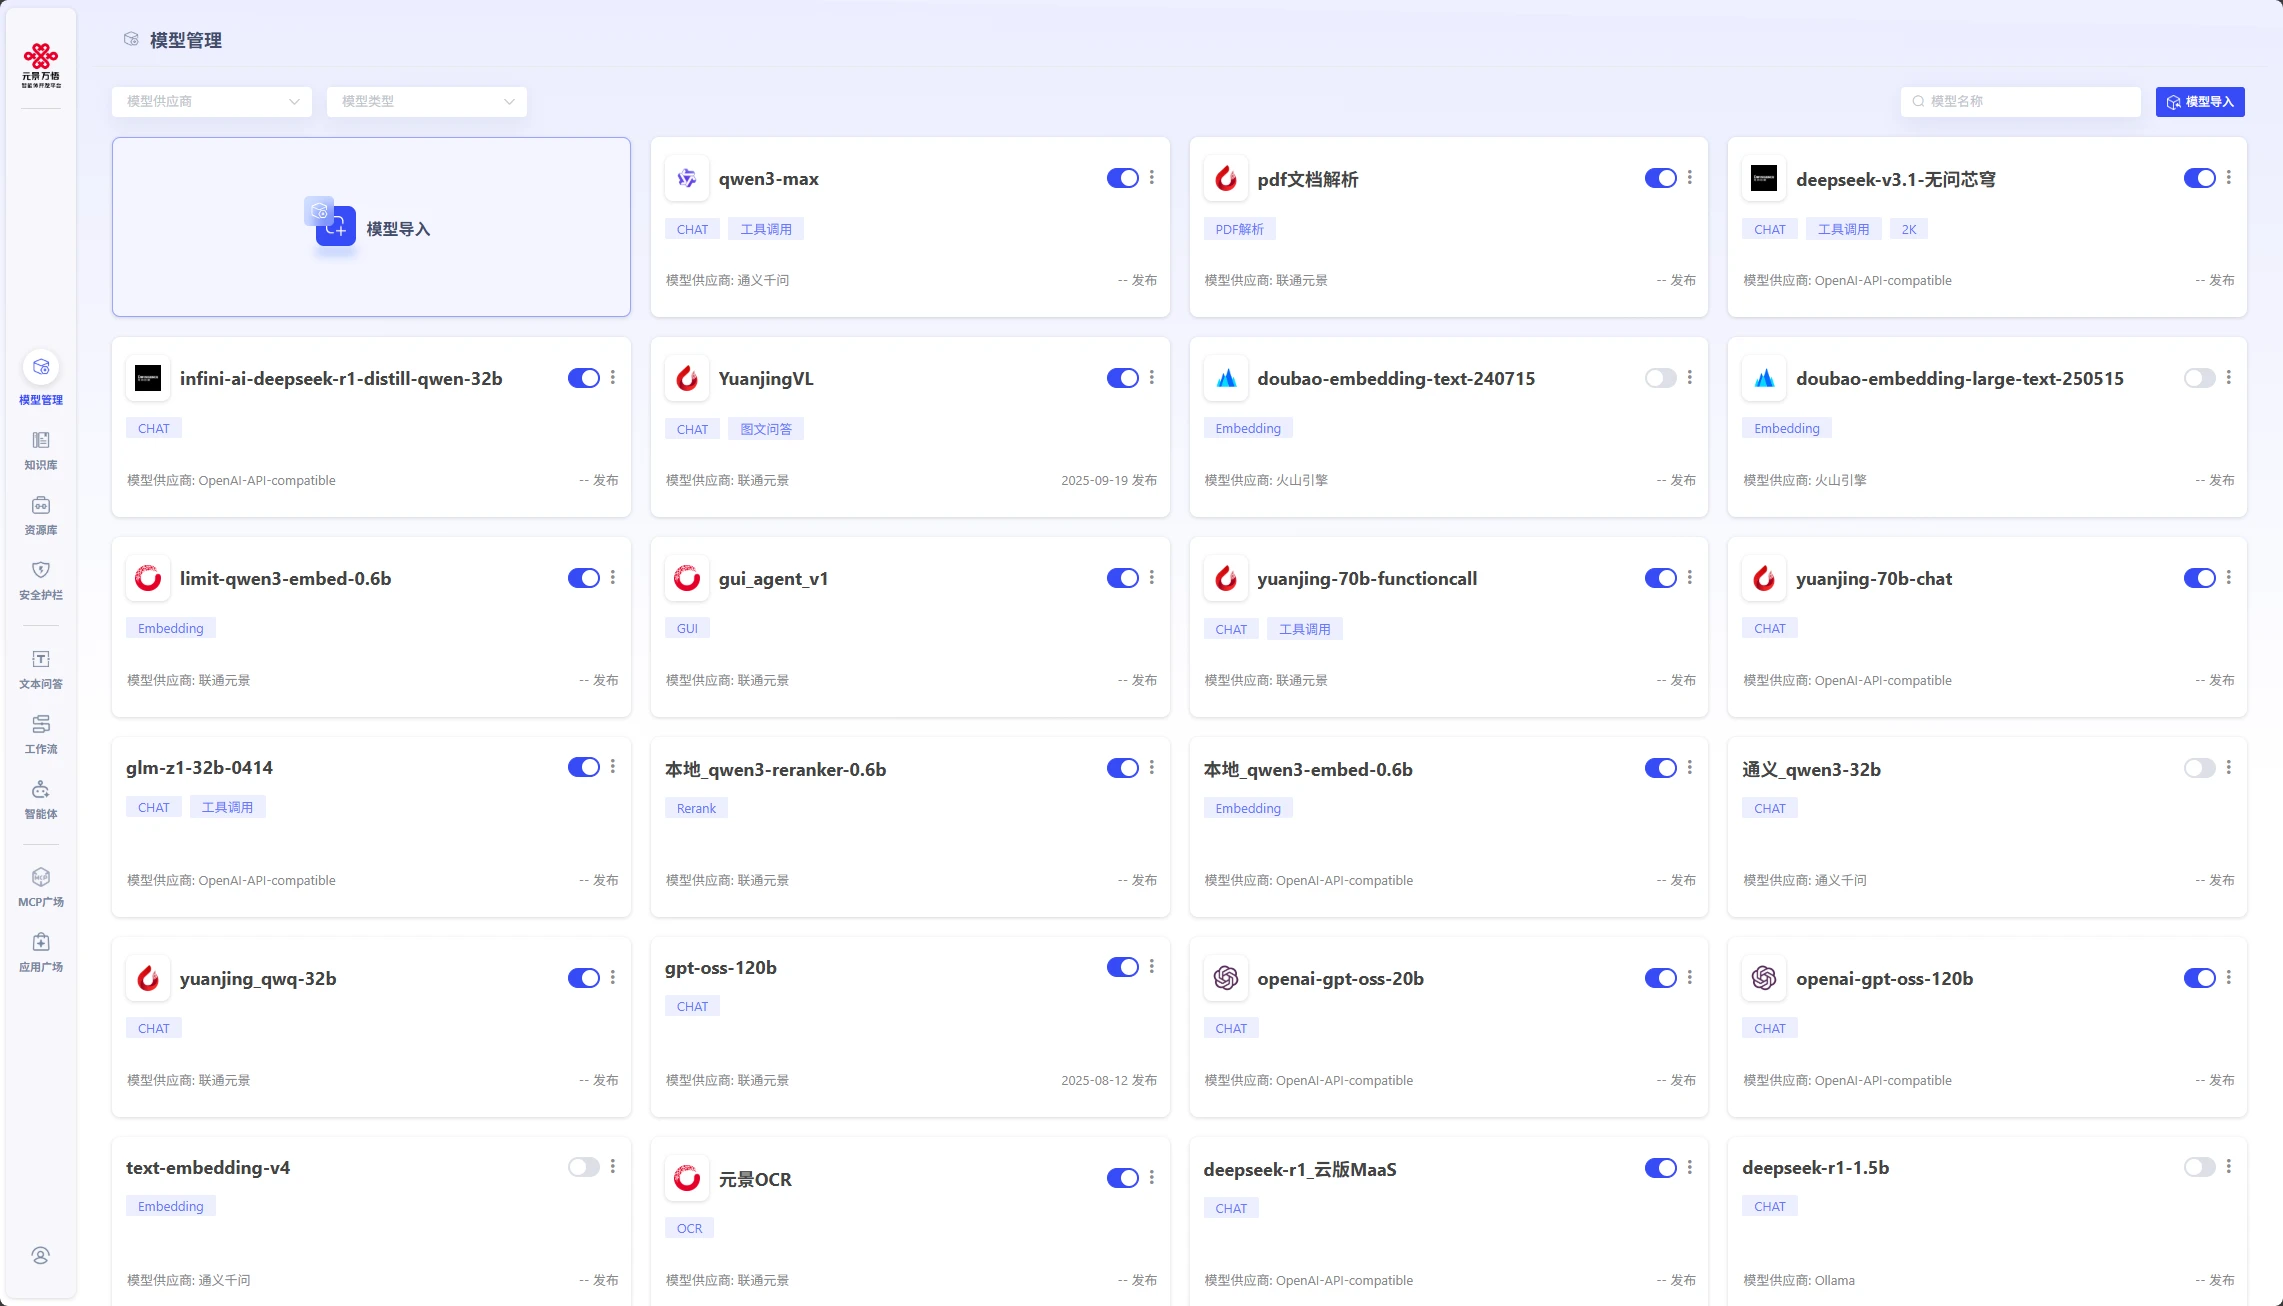Click the 图文问答 tag on YuanjingVL
This screenshot has width=2283, height=1306.
coord(766,429)
